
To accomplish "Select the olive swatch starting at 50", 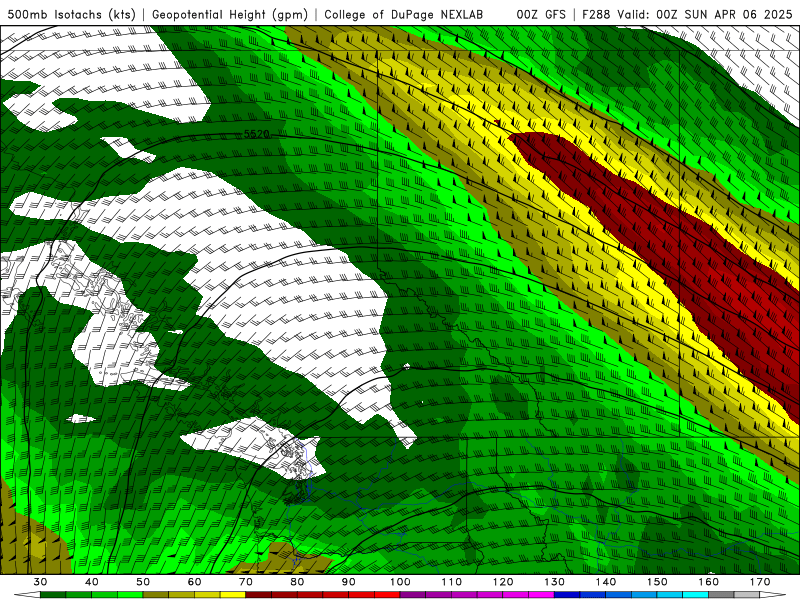I will coord(156,595).
